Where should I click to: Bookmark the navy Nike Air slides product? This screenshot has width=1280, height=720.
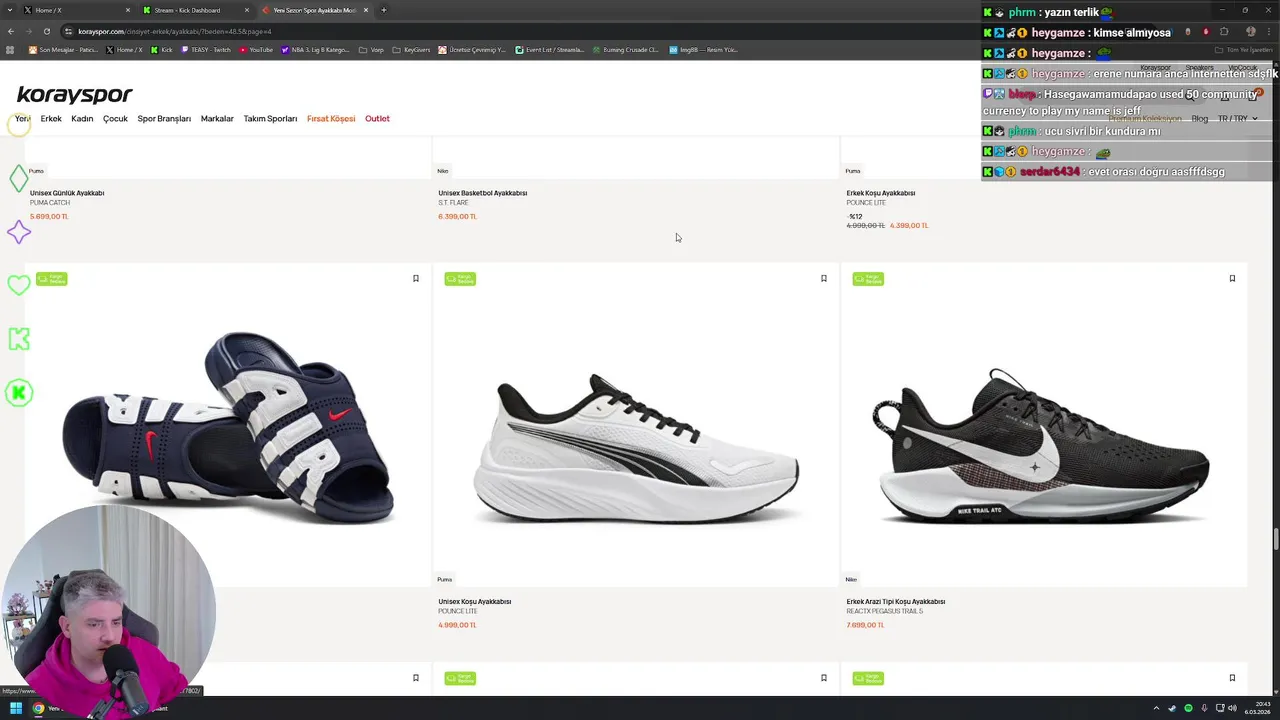click(416, 279)
